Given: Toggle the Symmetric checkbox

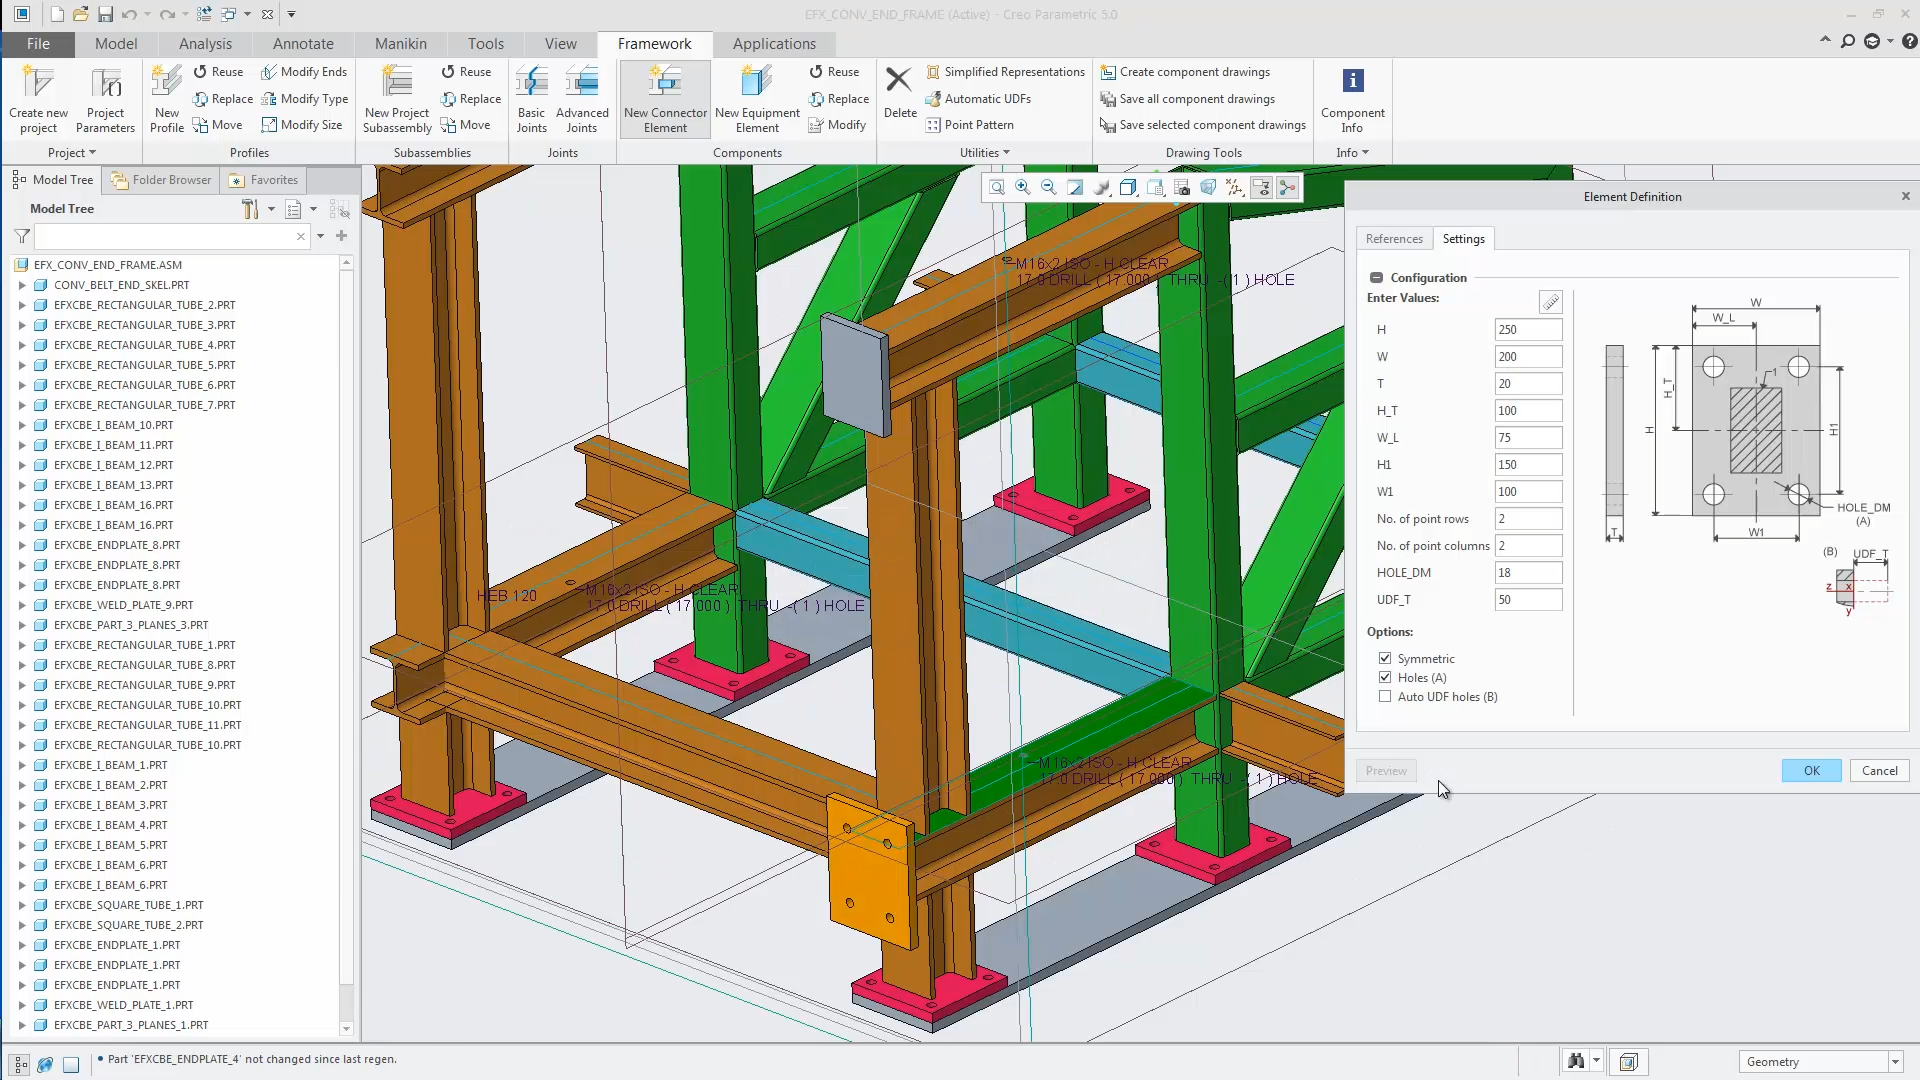Looking at the screenshot, I should click(x=1385, y=658).
